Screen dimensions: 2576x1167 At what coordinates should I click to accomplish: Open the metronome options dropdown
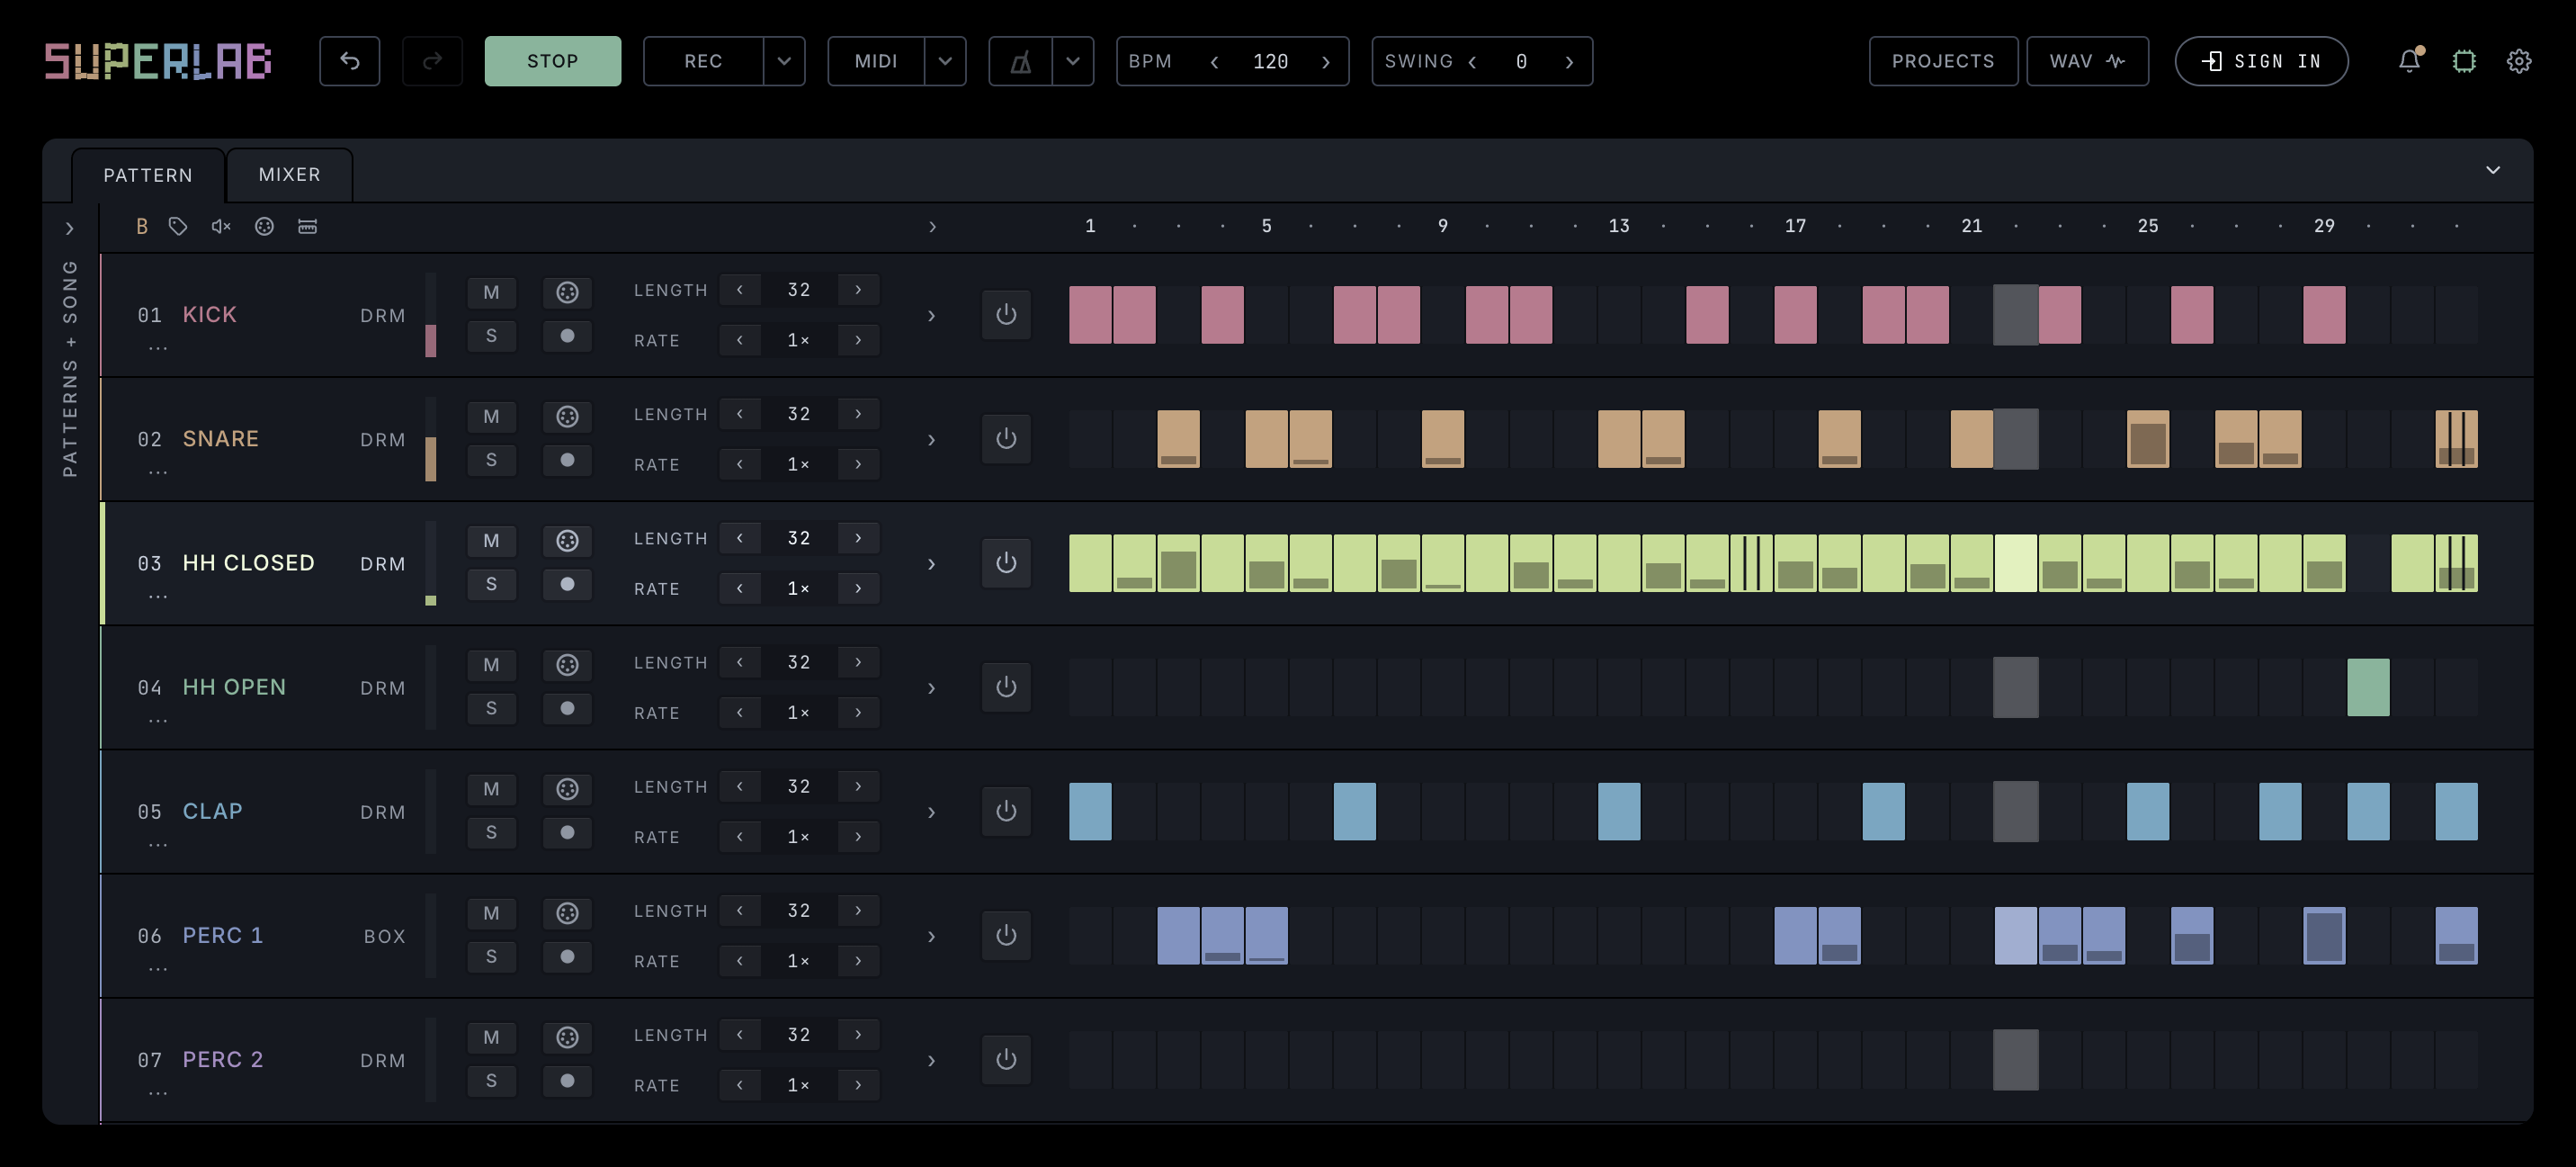point(1073,62)
